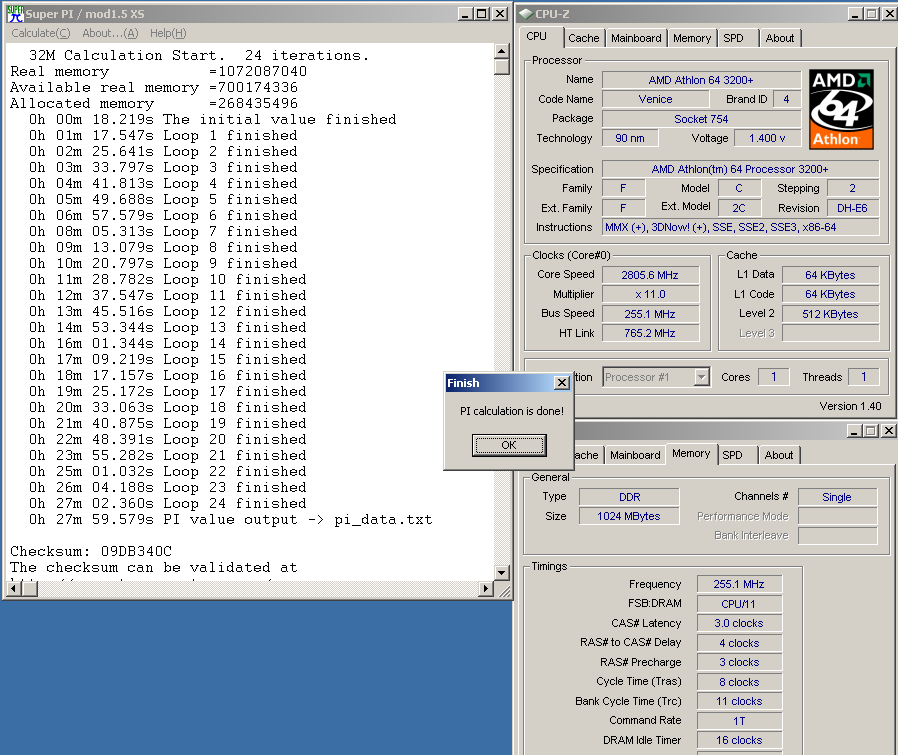Click the FSB:DRAM value 'CPU/11'
The height and width of the screenshot is (755, 898).
[x=739, y=604]
